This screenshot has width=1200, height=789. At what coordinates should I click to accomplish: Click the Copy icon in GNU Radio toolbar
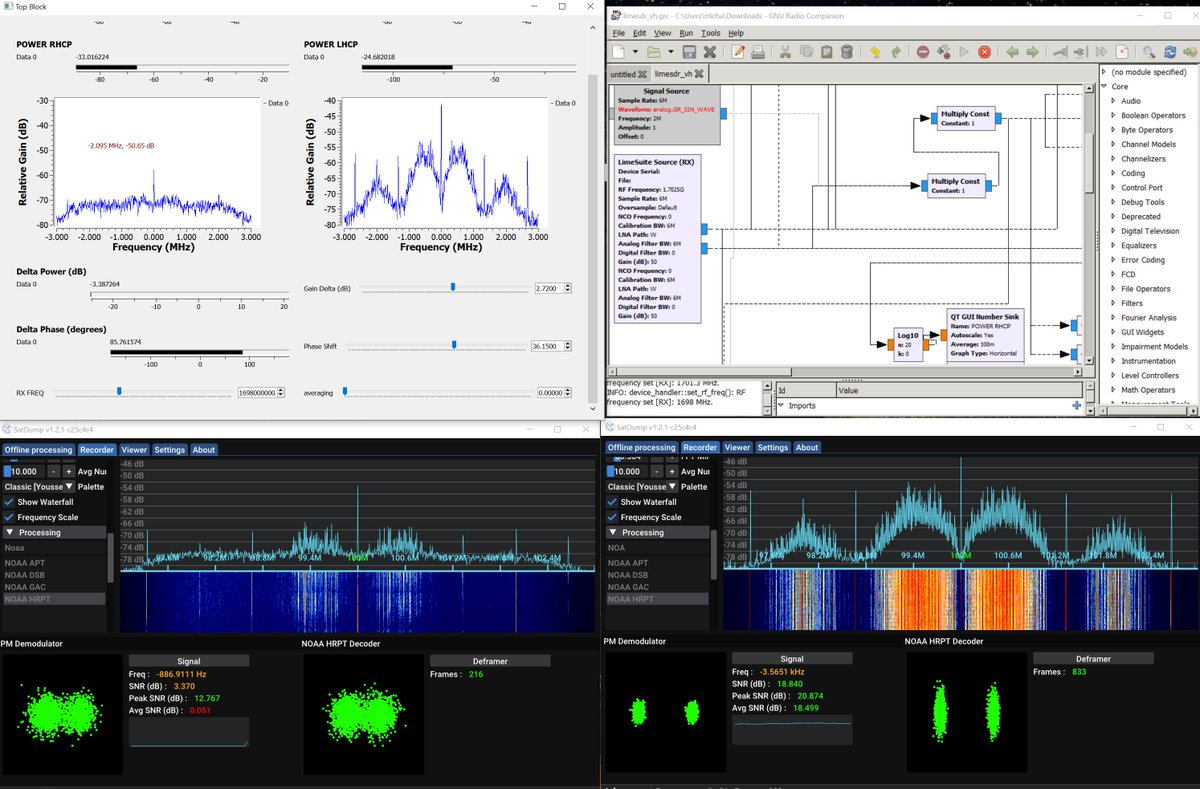[x=806, y=51]
